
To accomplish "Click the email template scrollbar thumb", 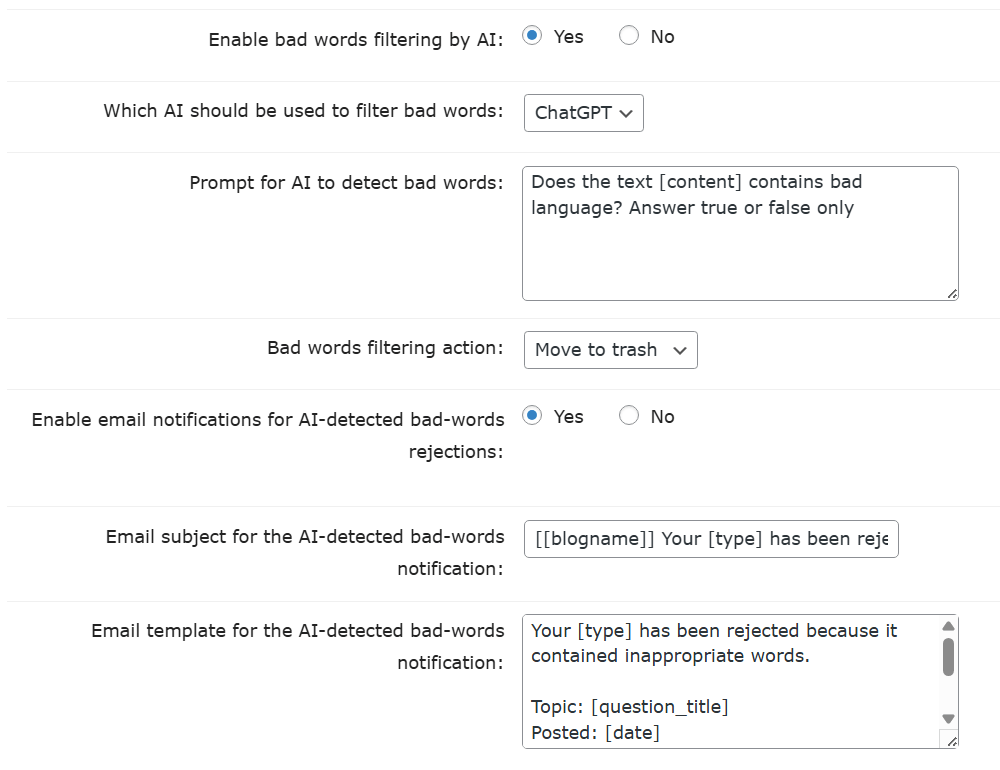I will coord(948,657).
